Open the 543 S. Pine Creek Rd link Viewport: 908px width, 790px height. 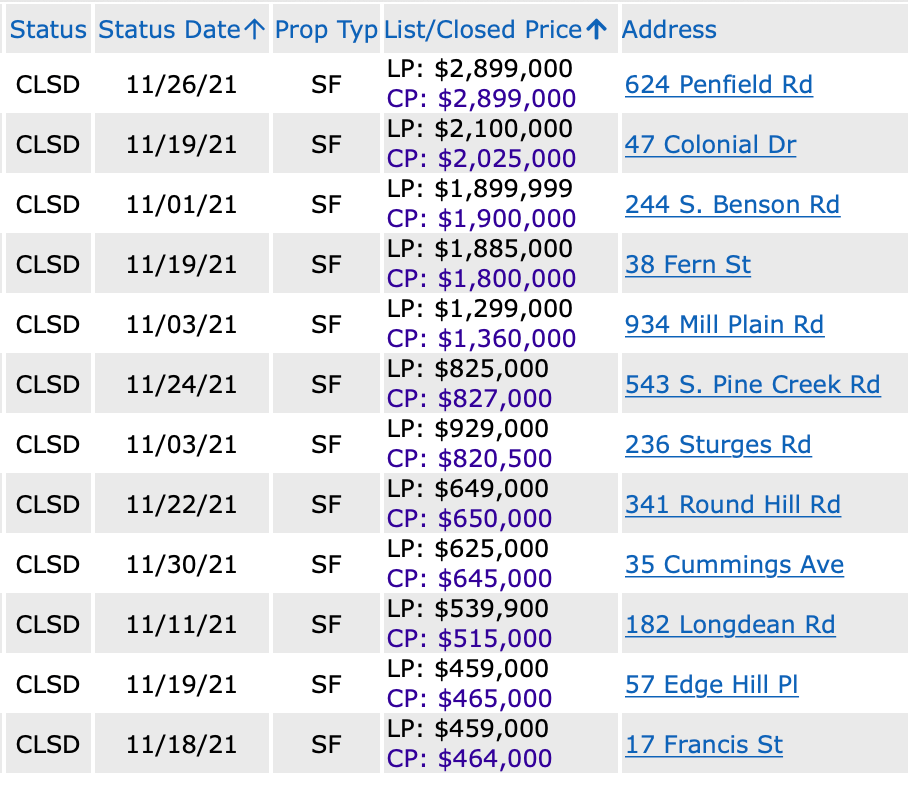pos(752,385)
